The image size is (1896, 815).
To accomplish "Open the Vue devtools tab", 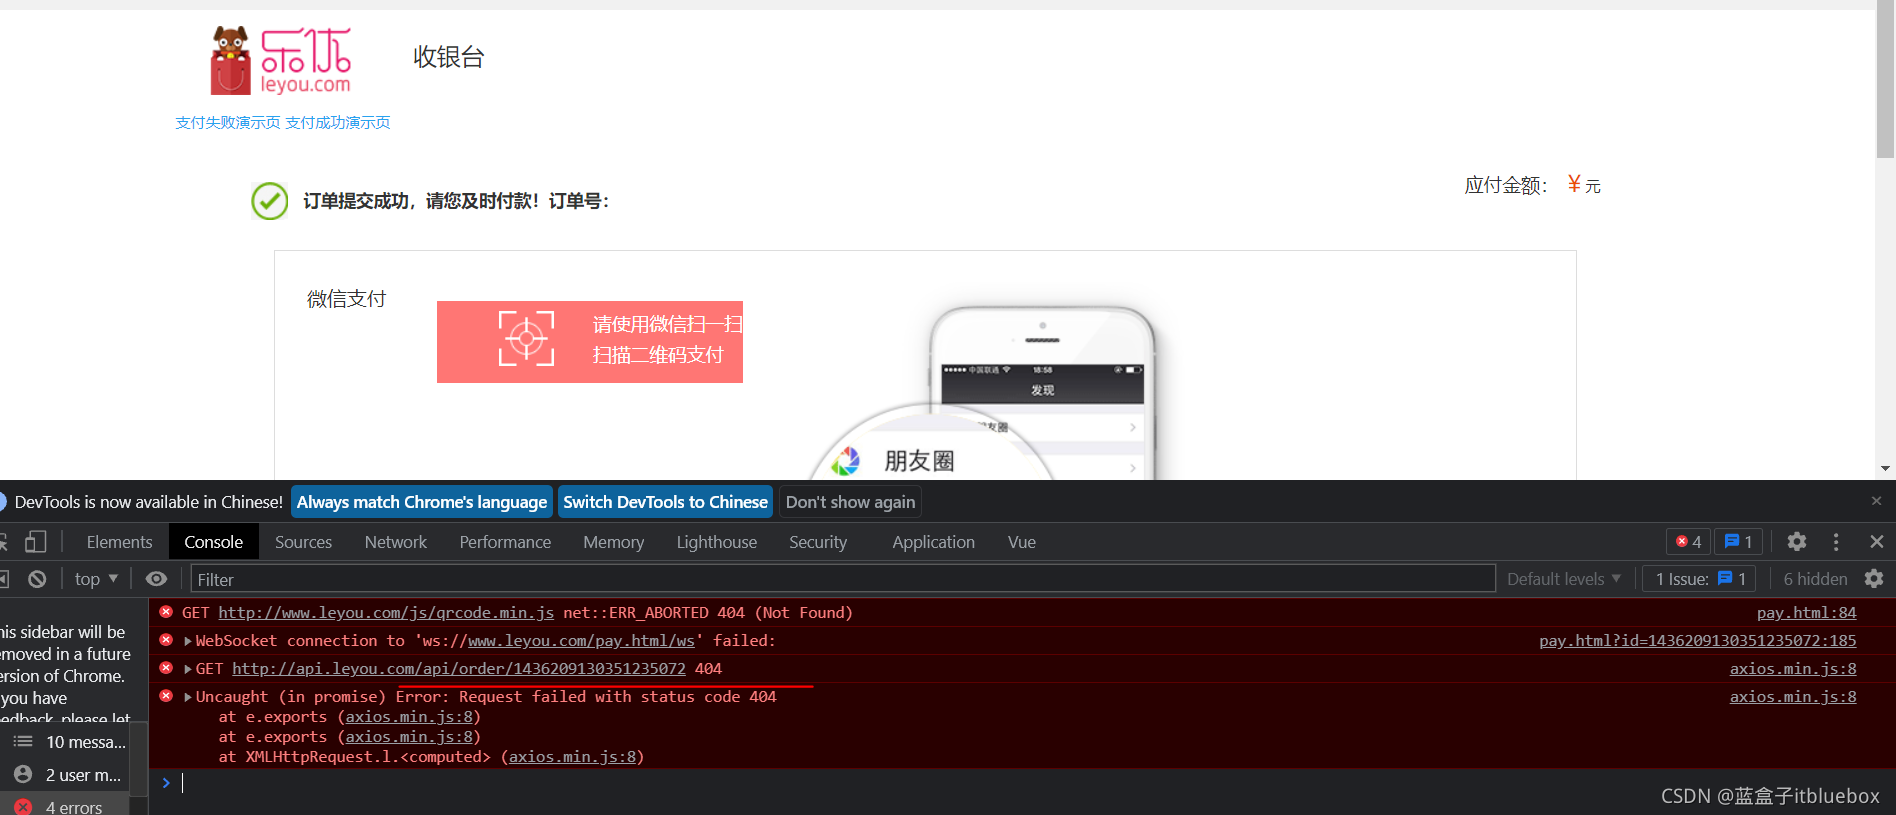I will [1022, 542].
